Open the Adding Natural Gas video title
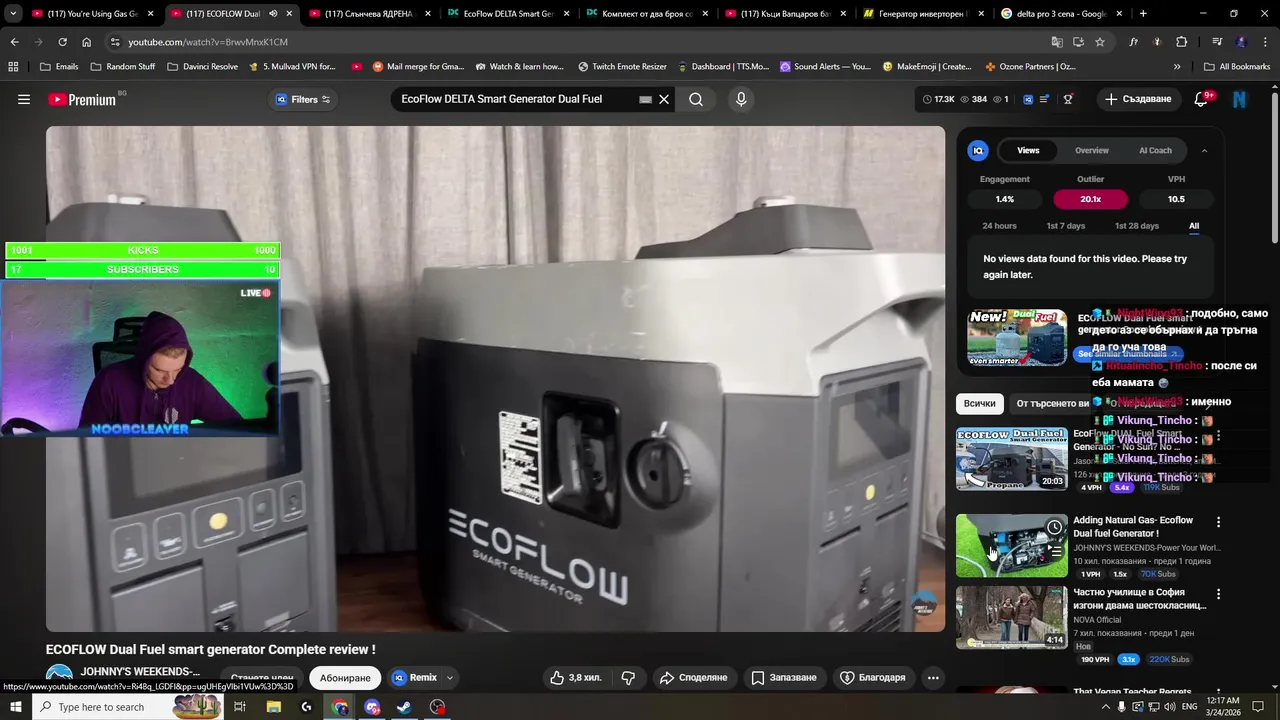 coord(1133,527)
